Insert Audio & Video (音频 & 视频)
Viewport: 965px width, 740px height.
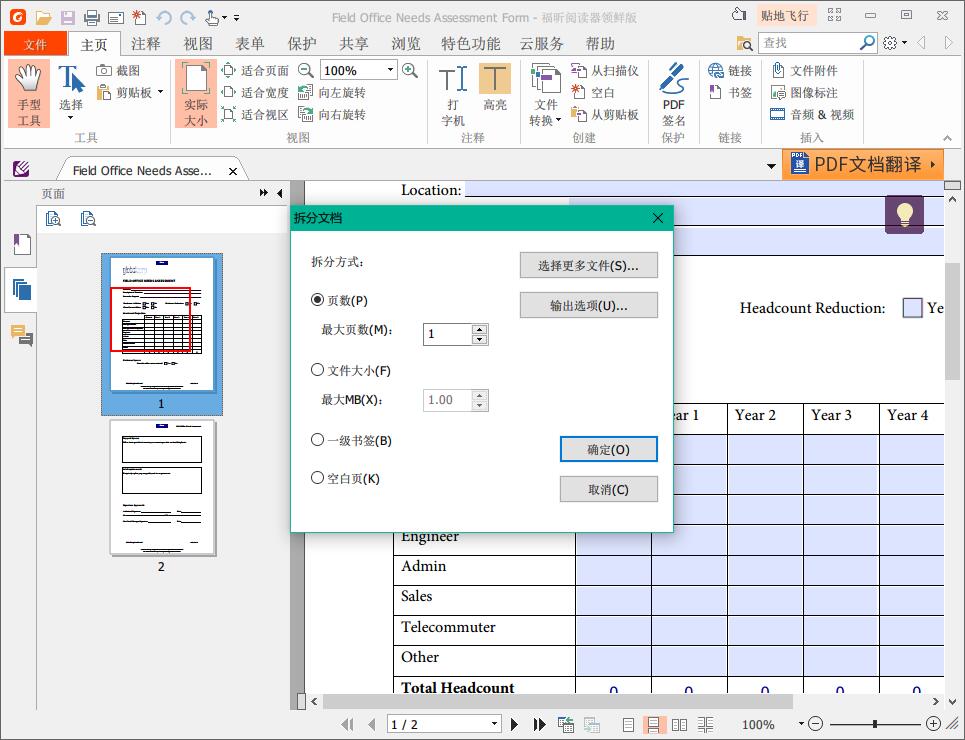pos(812,115)
